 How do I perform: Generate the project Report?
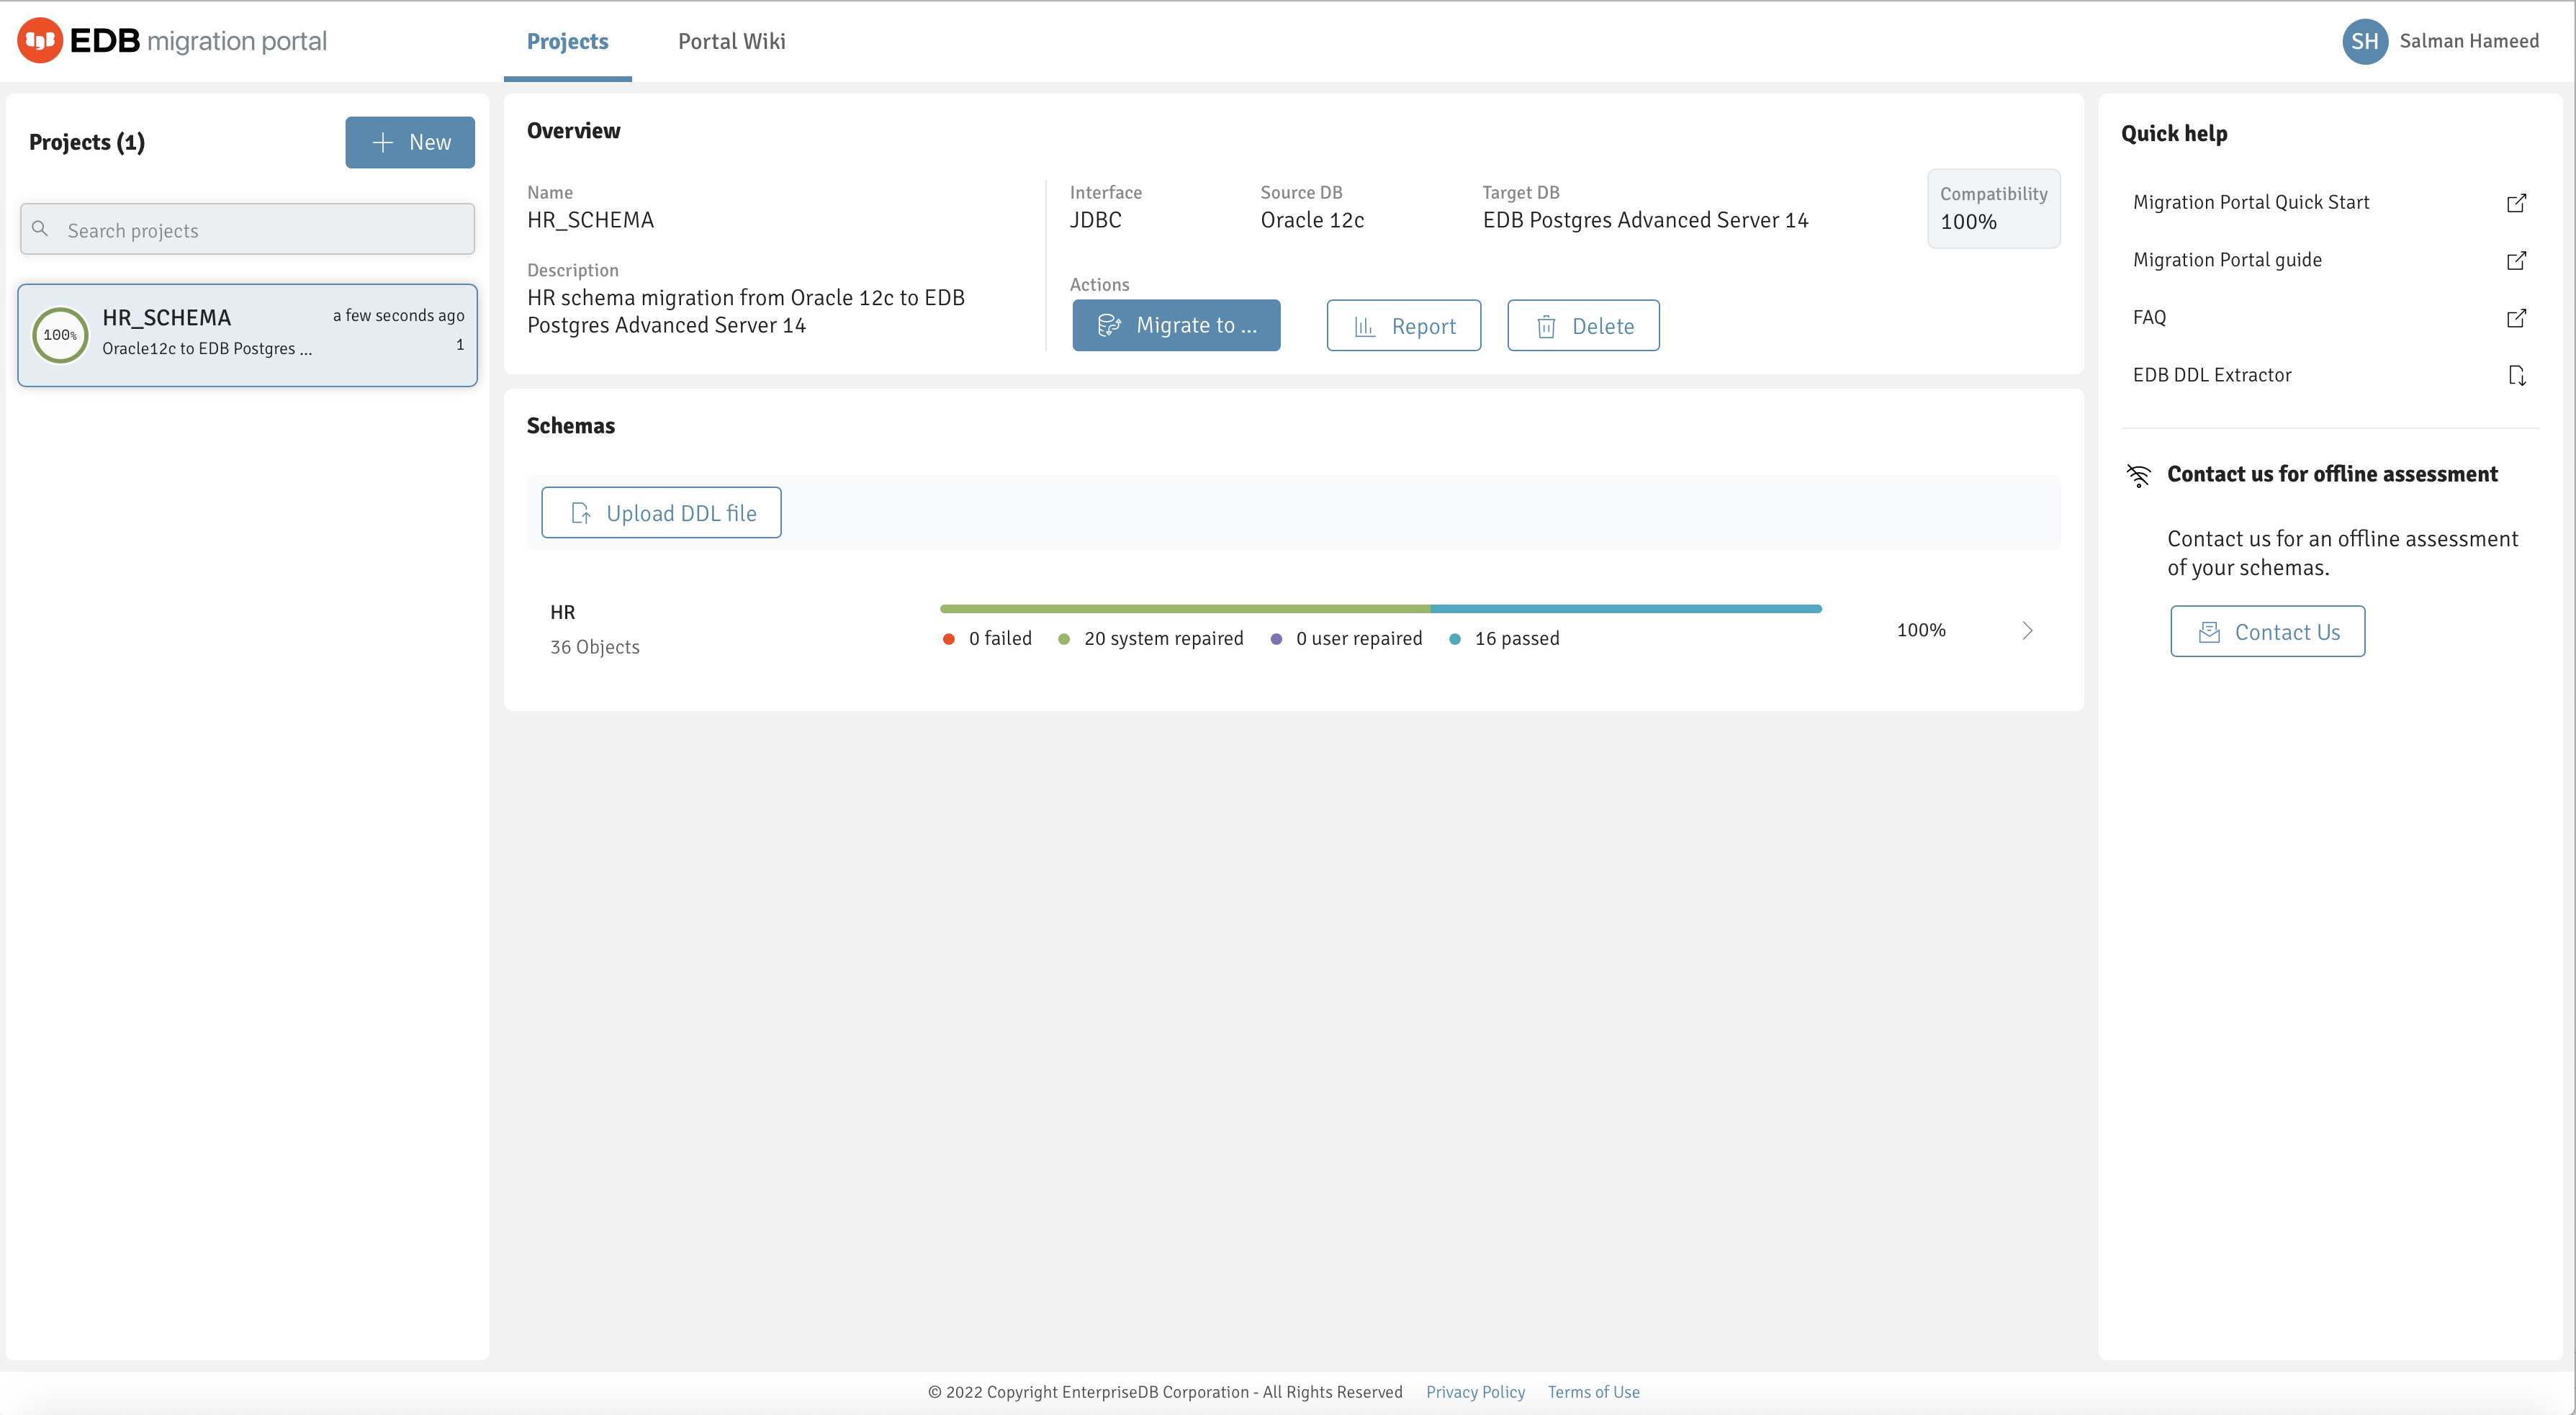(1403, 325)
